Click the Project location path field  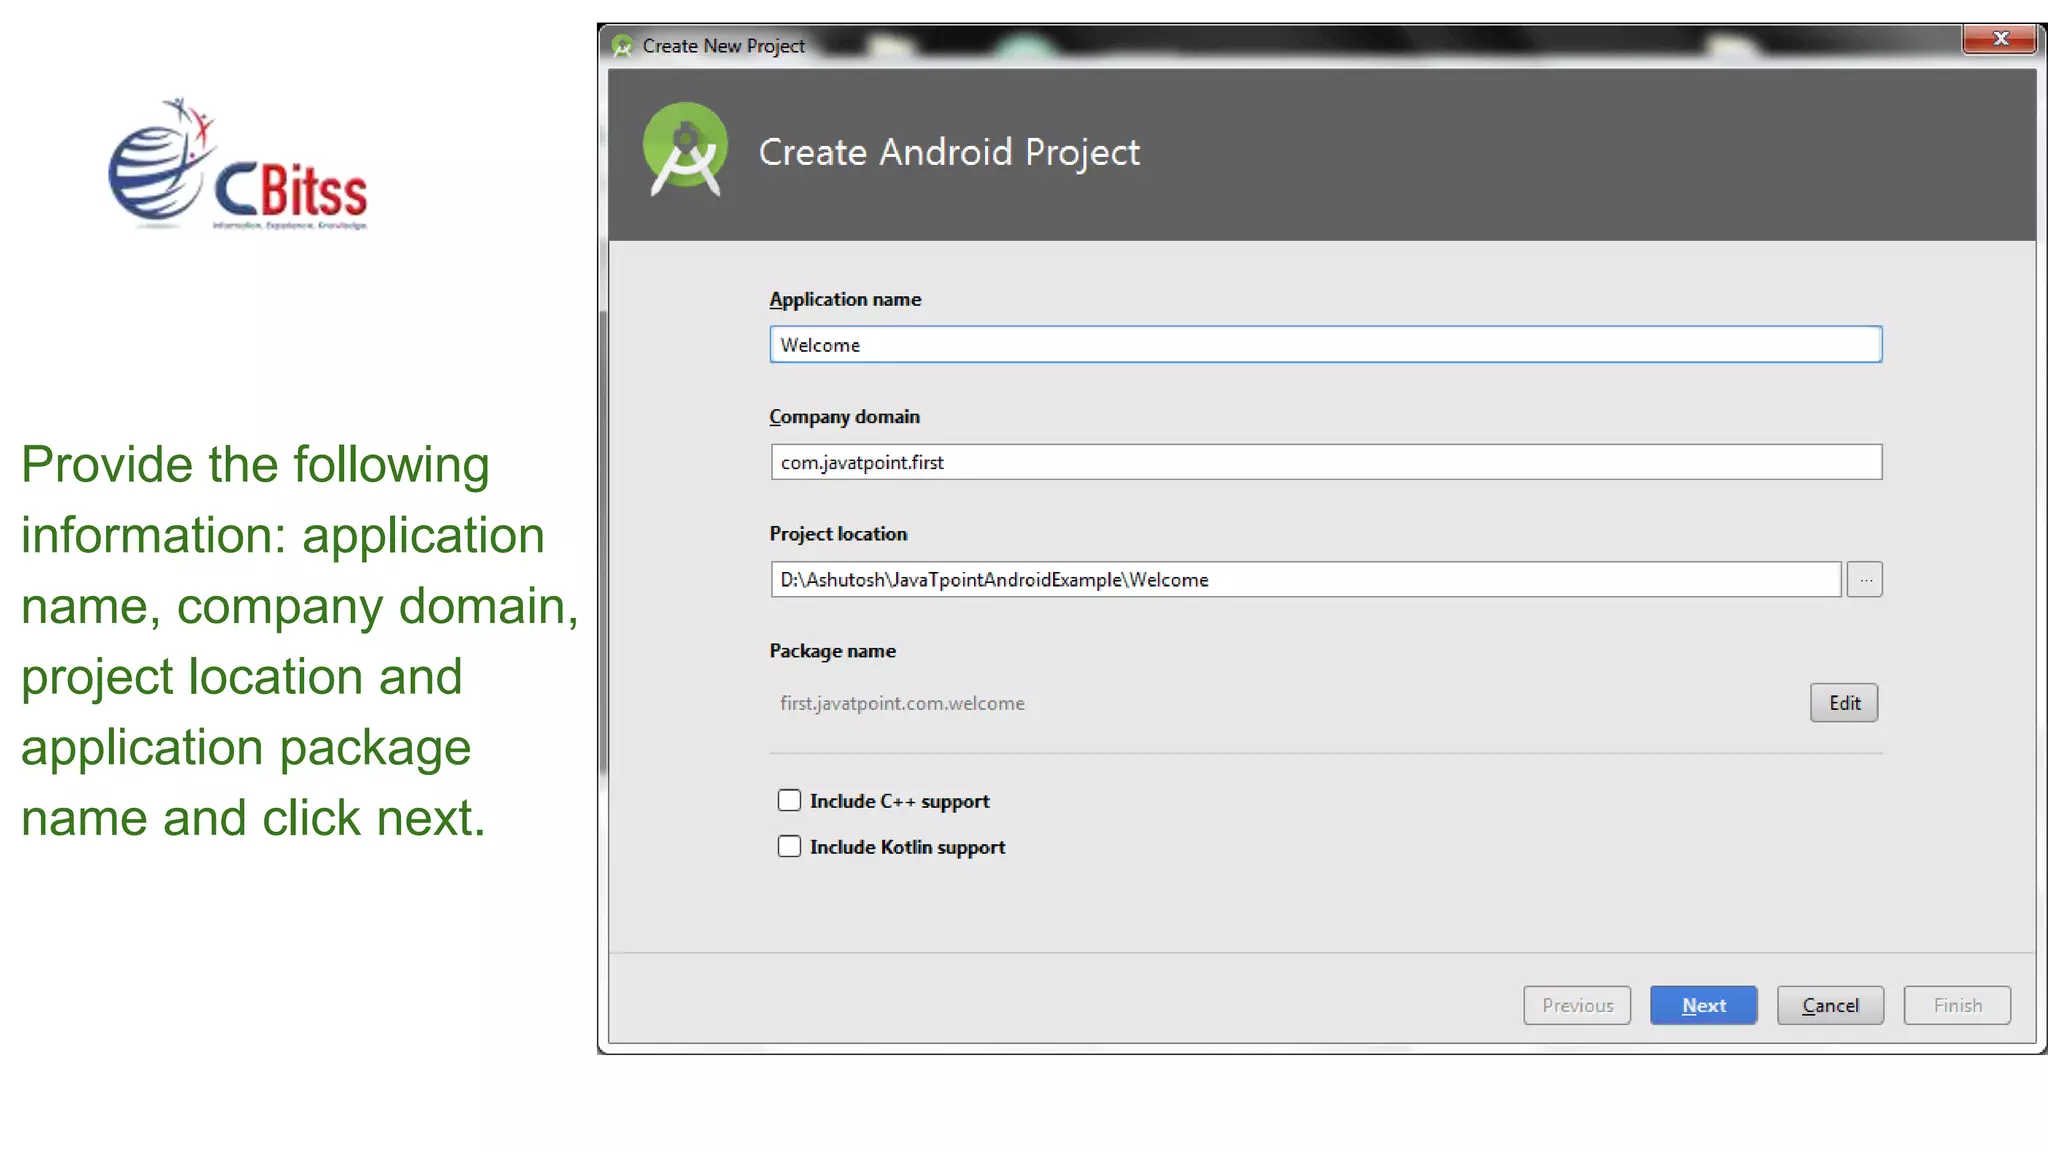click(1305, 580)
